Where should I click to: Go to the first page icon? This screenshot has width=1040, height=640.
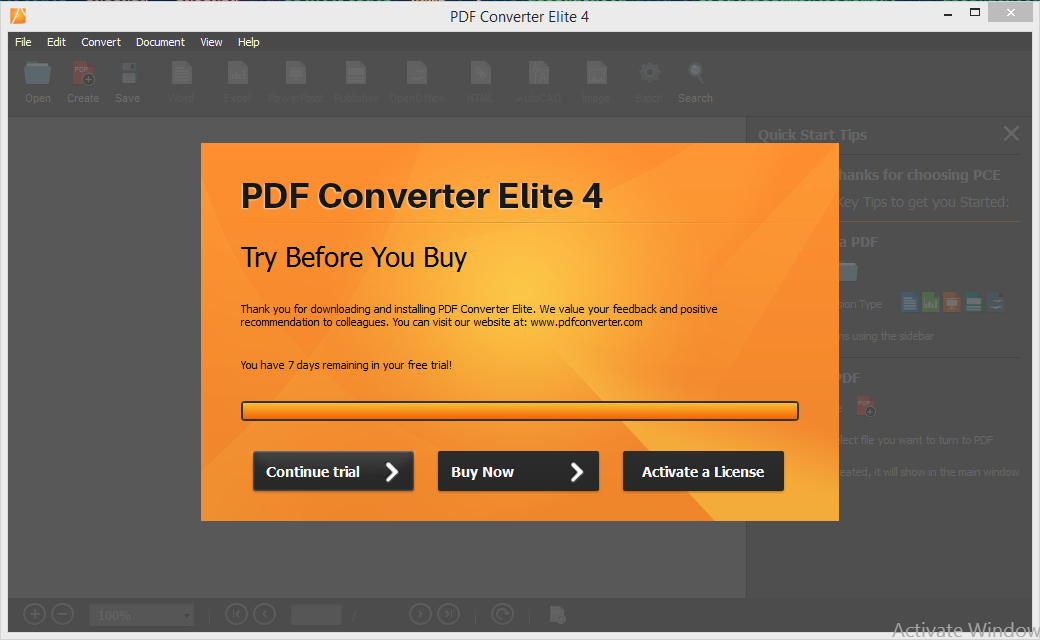pos(236,614)
